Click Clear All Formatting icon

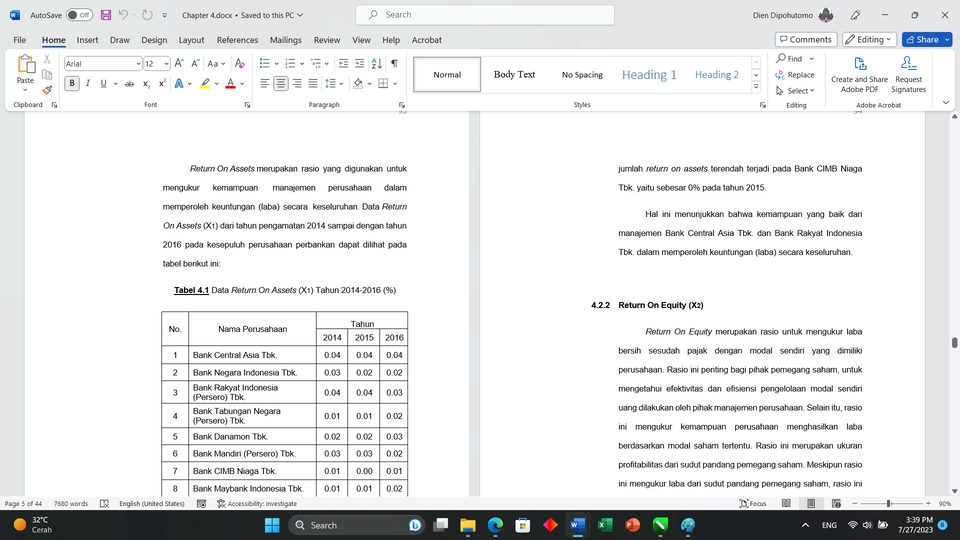point(240,64)
